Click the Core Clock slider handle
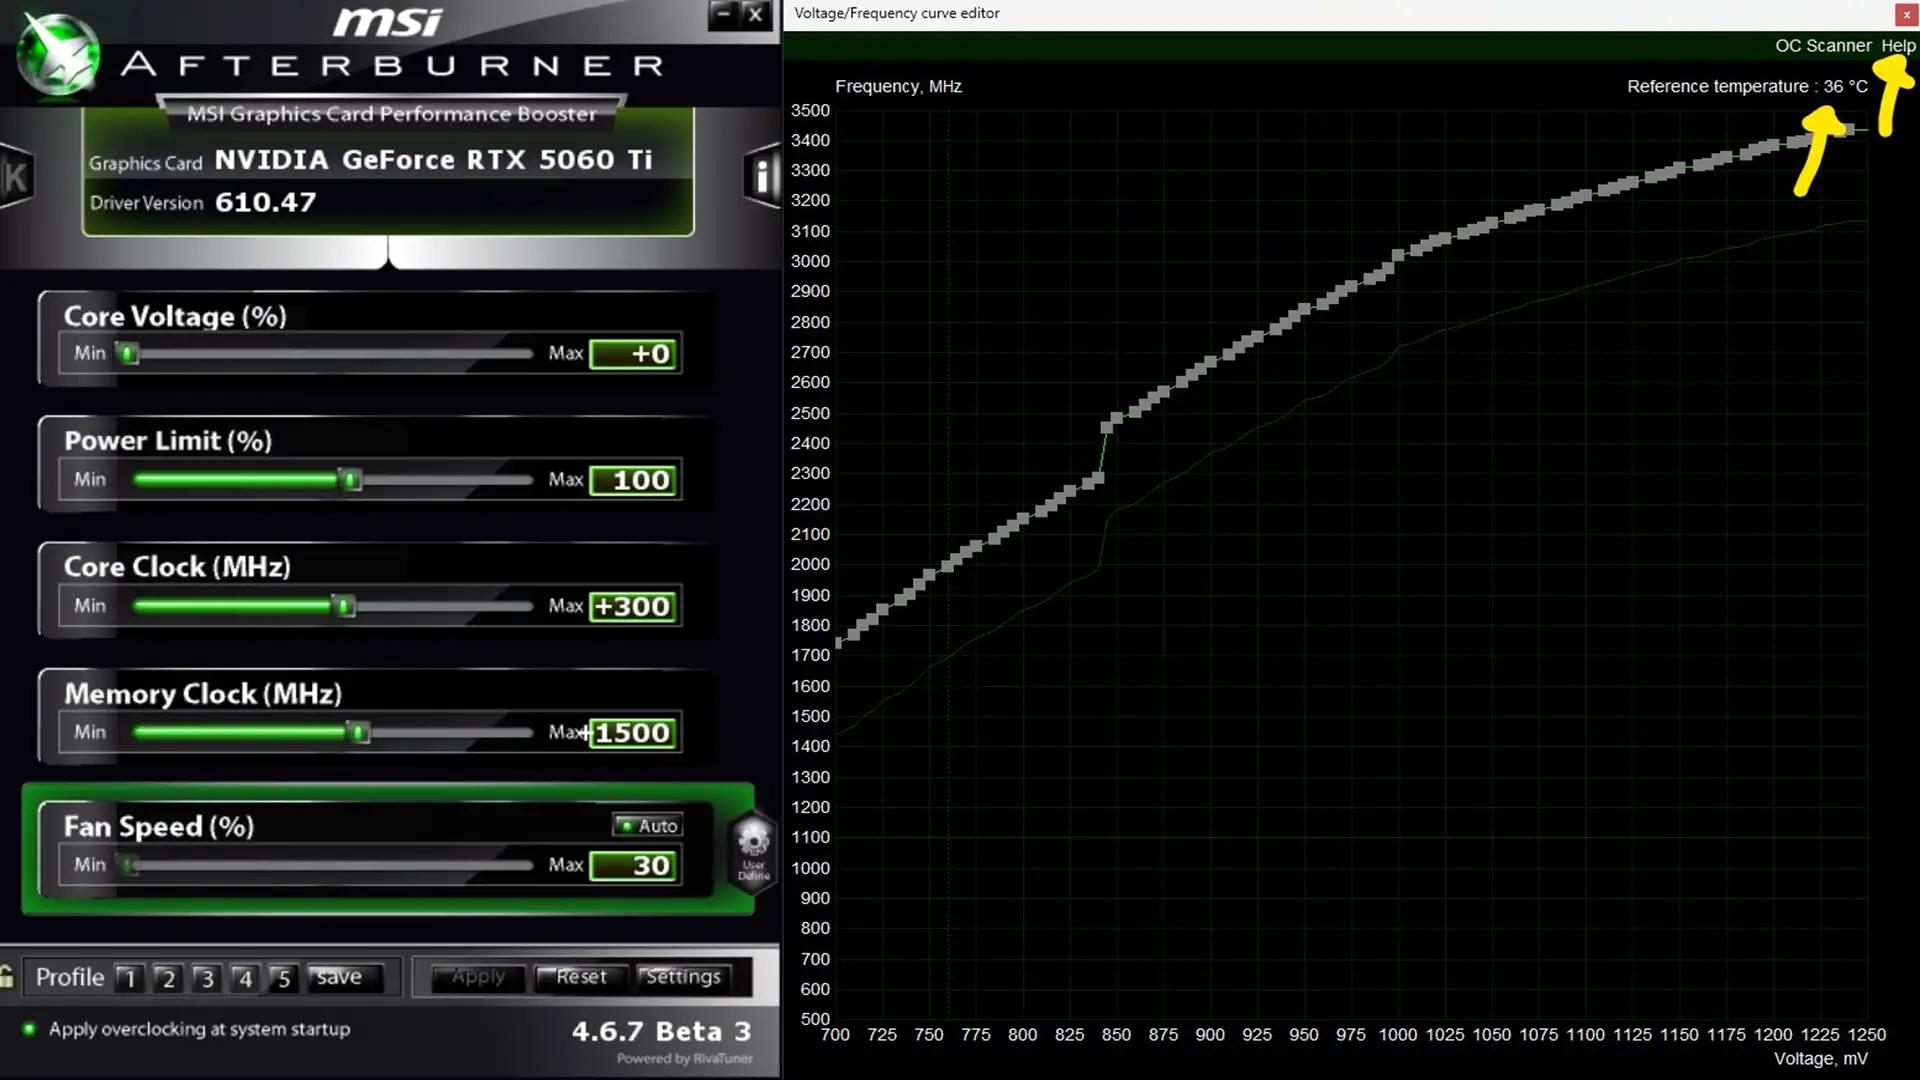Image resolution: width=1920 pixels, height=1080 pixels. (x=344, y=606)
